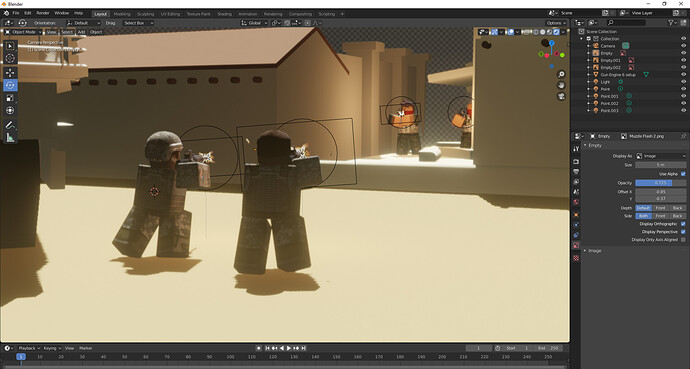Viewport: 690px width, 369px height.
Task: Activate the Transform tool
Action: [x=10, y=110]
